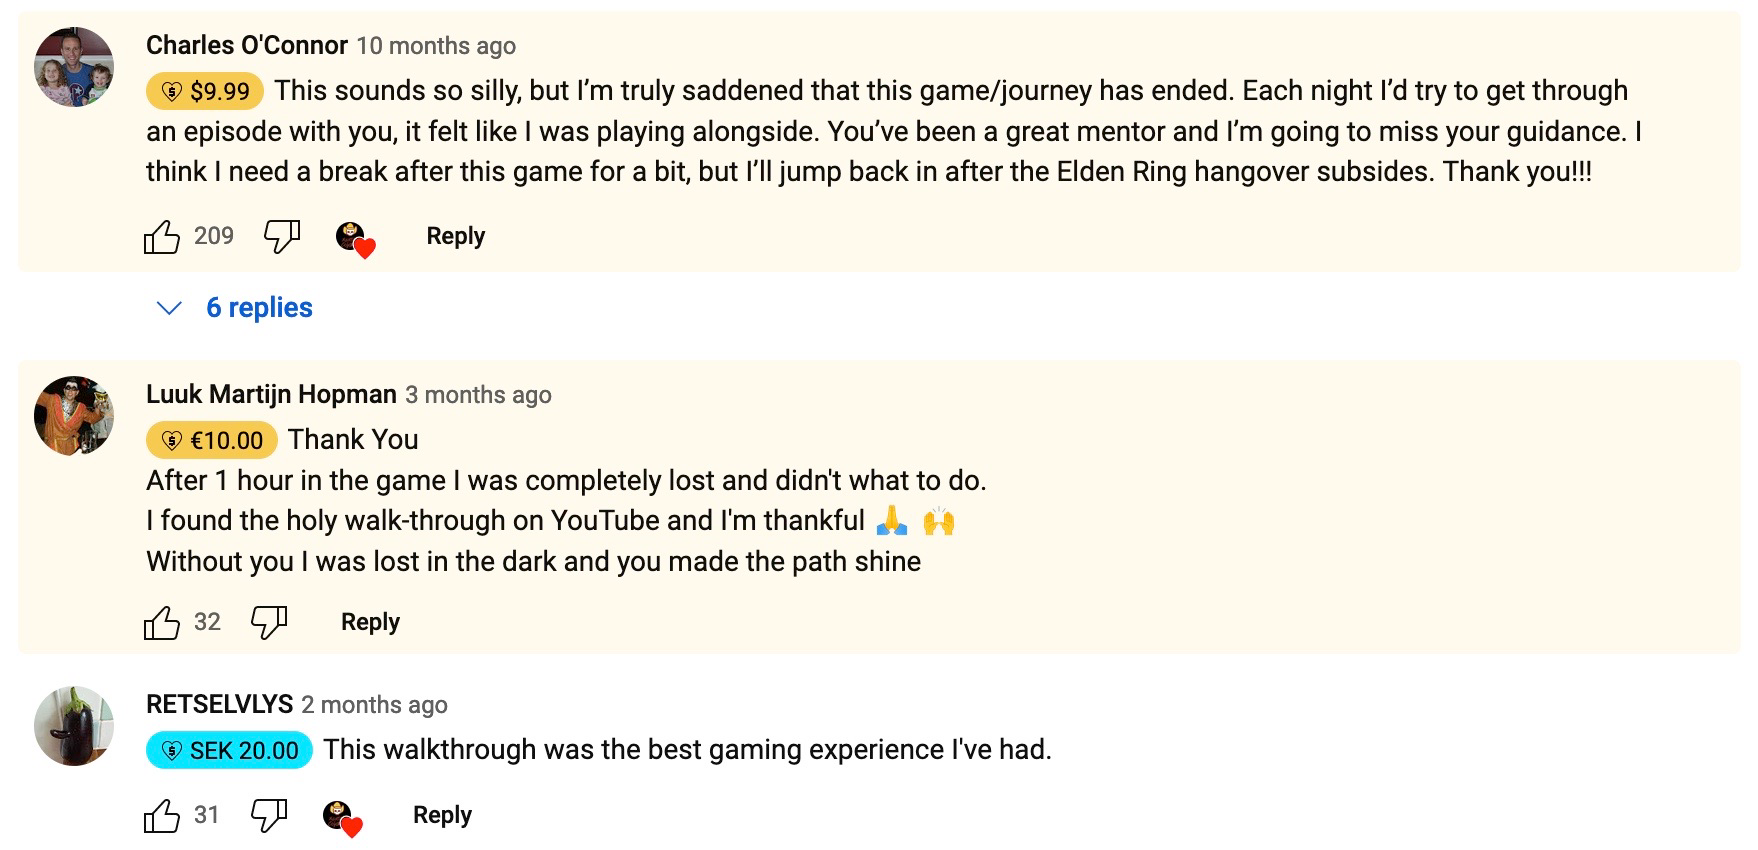Open Luuk Martijn Hopman's avatar
Viewport: 1758px width, 850px height.
pos(74,415)
